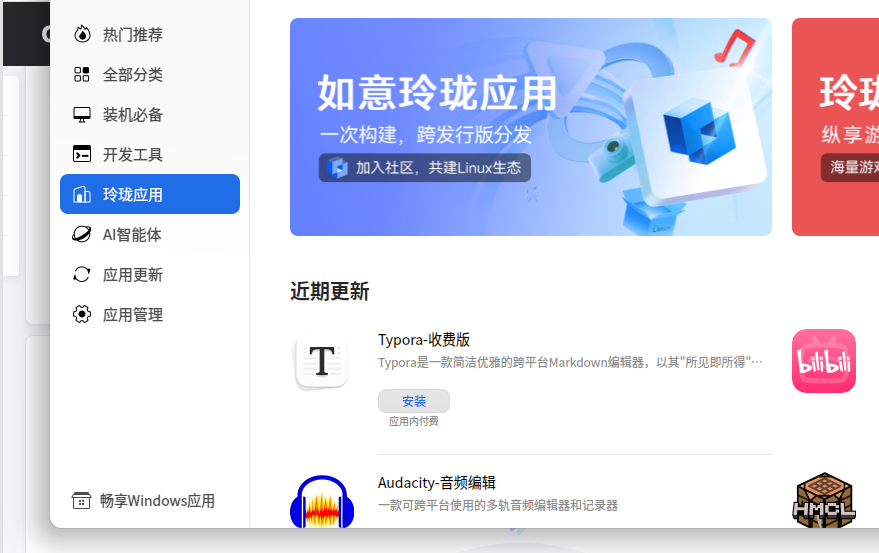This screenshot has width=879, height=553.
Task: Switch to 开发工具 category
Action: [150, 154]
